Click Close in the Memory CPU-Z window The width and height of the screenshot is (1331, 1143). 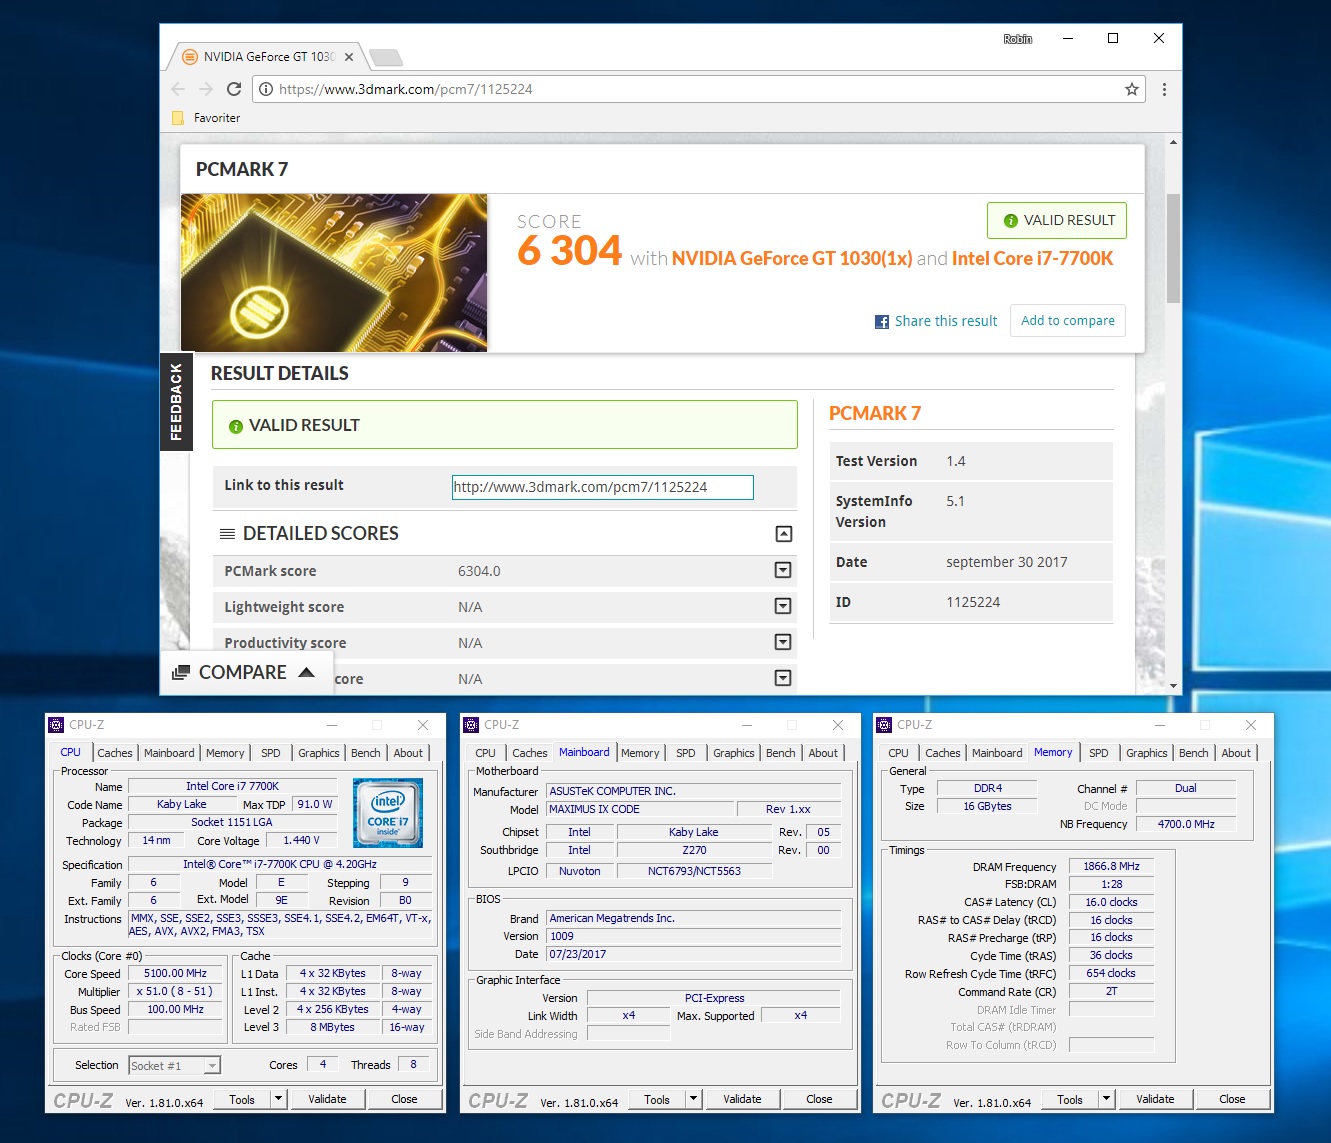(x=1232, y=1099)
